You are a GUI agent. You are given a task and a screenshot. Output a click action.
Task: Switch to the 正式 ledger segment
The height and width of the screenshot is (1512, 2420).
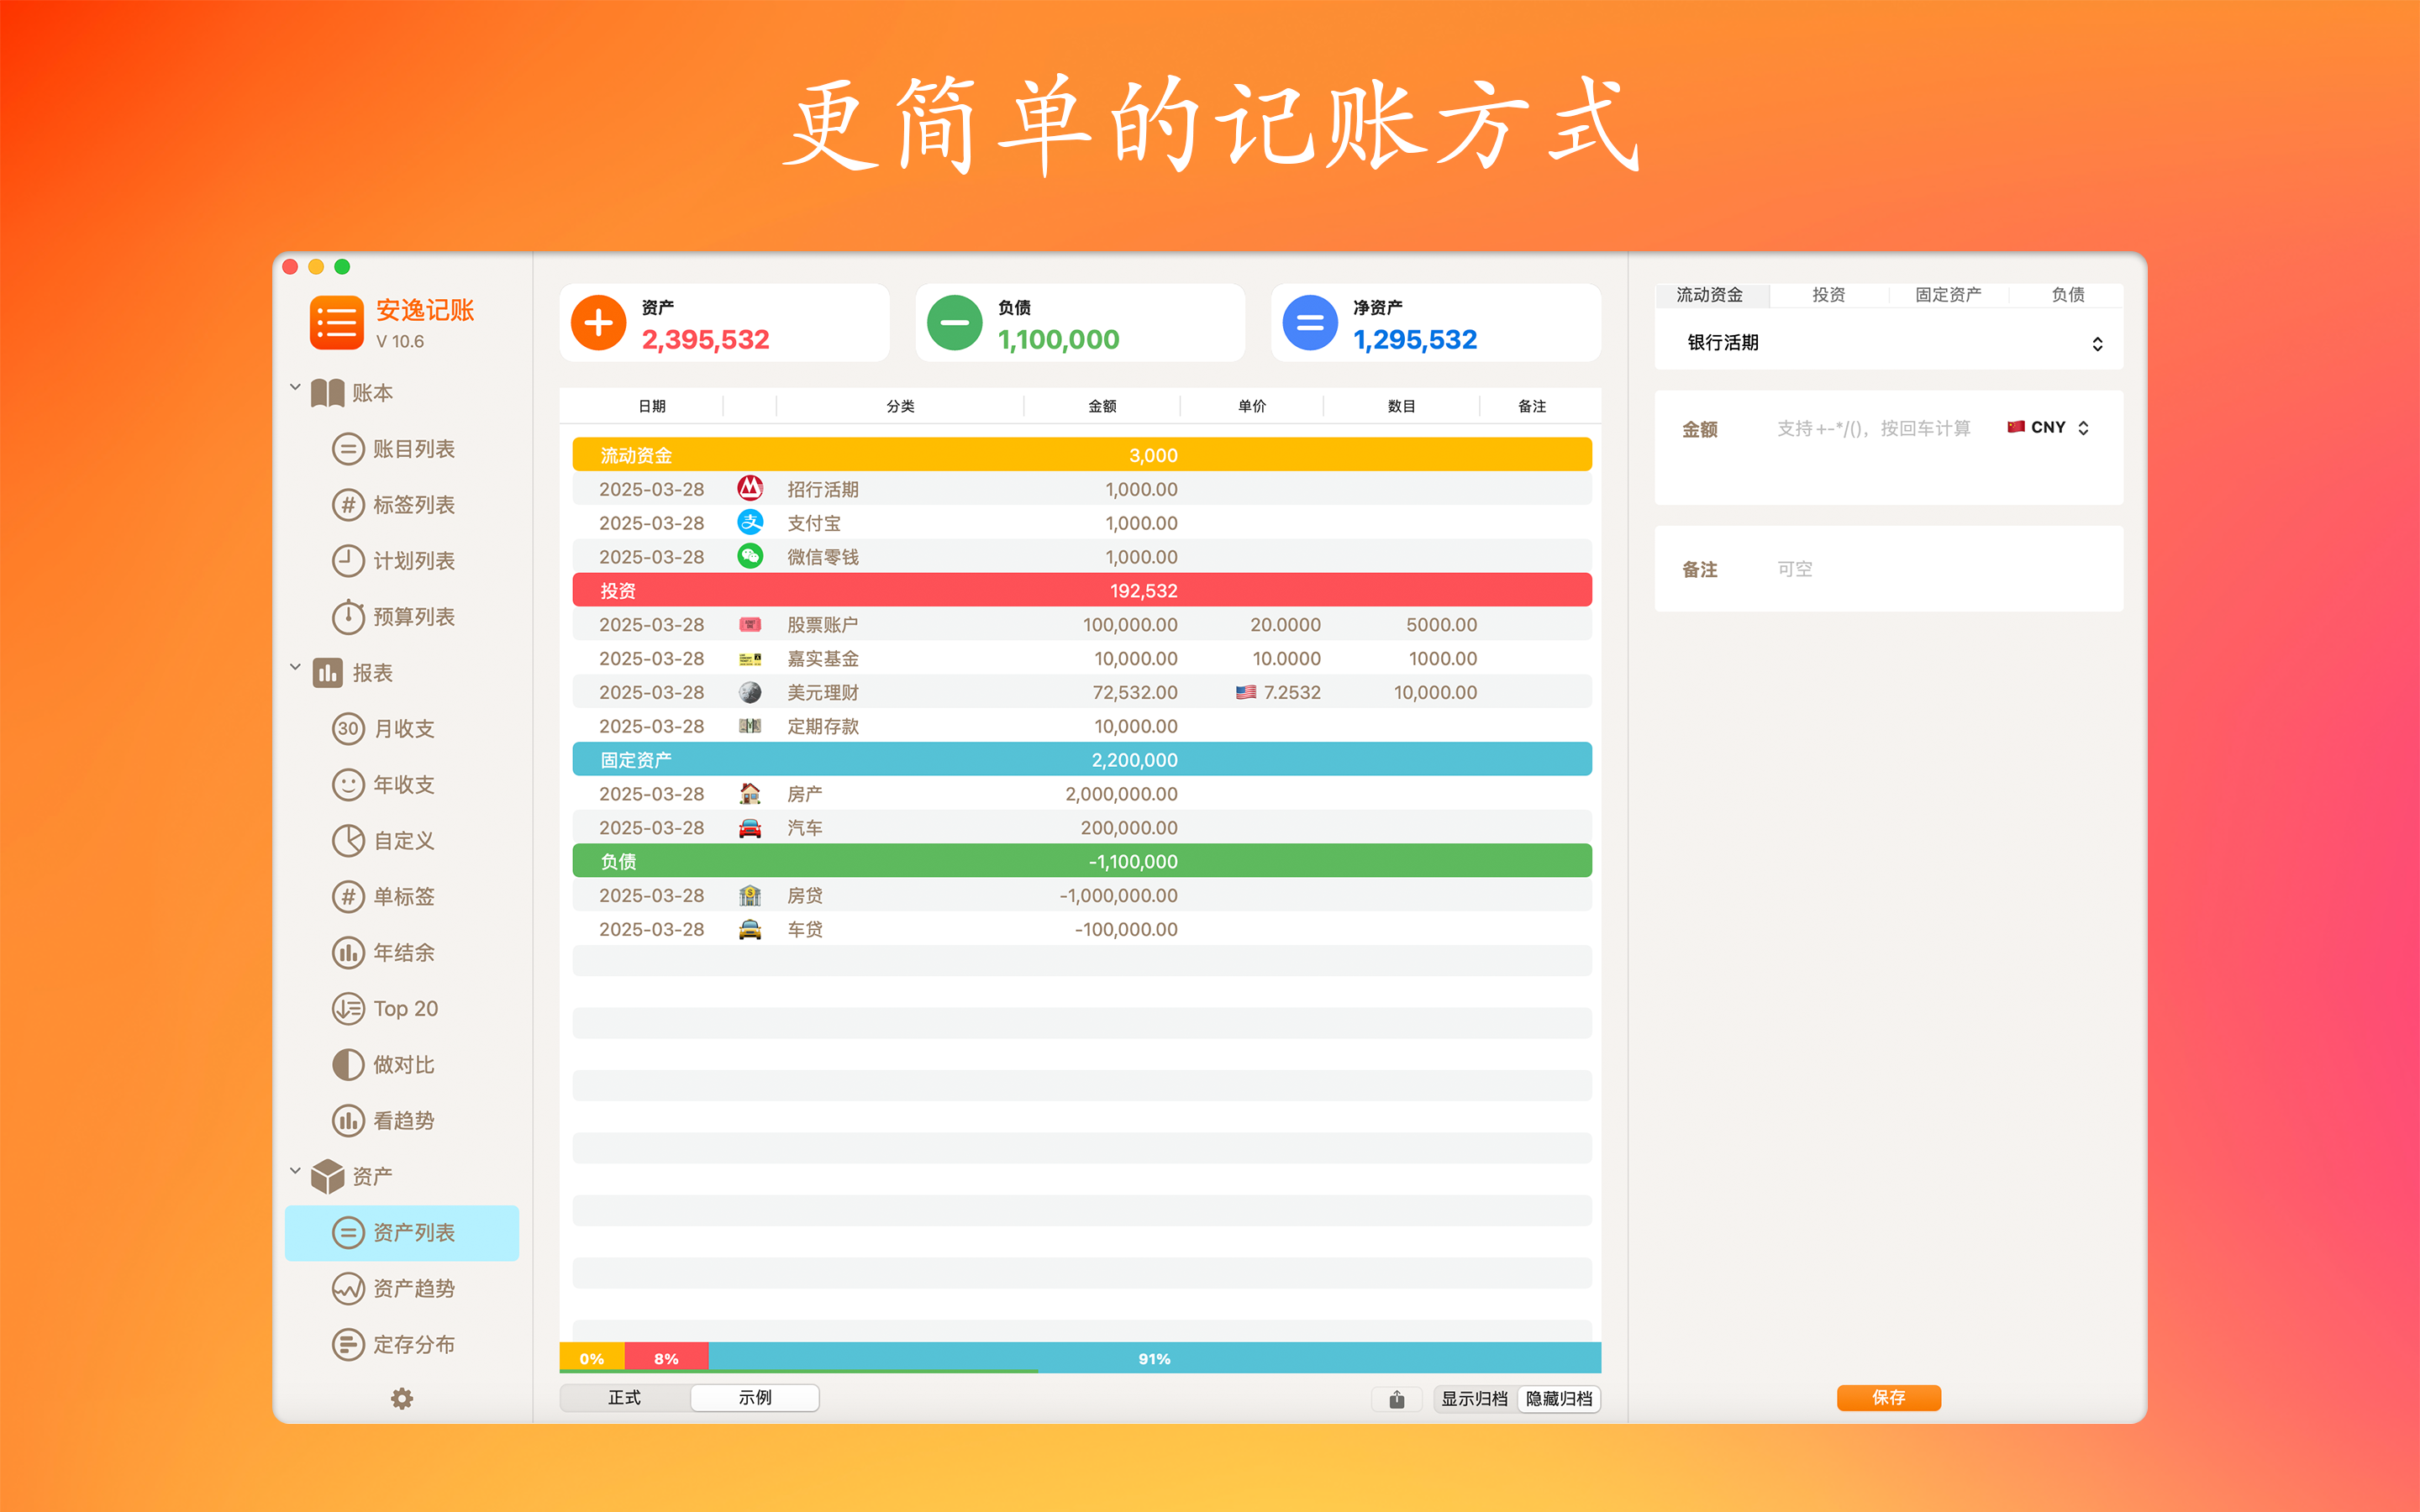pyautogui.click(x=625, y=1398)
